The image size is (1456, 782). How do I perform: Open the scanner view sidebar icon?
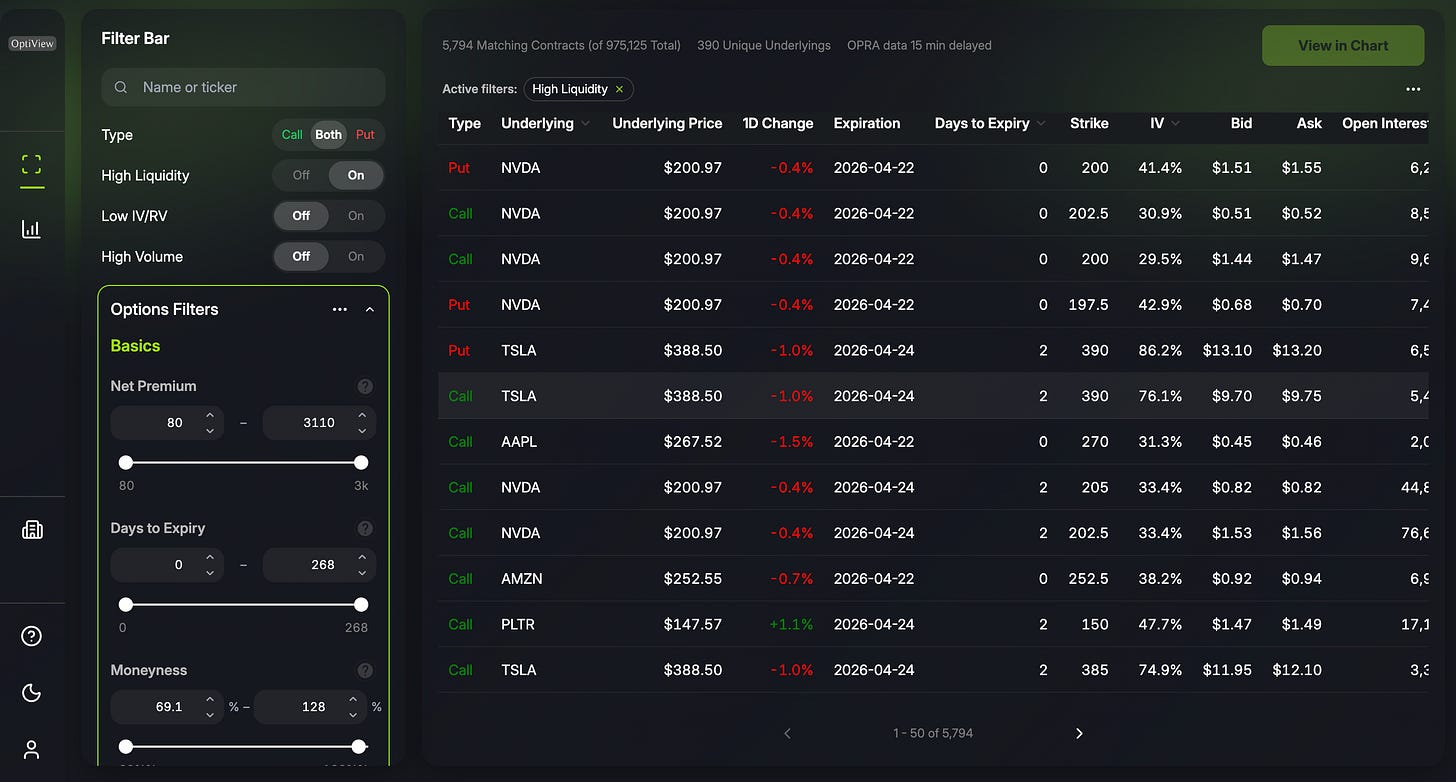(x=32, y=165)
